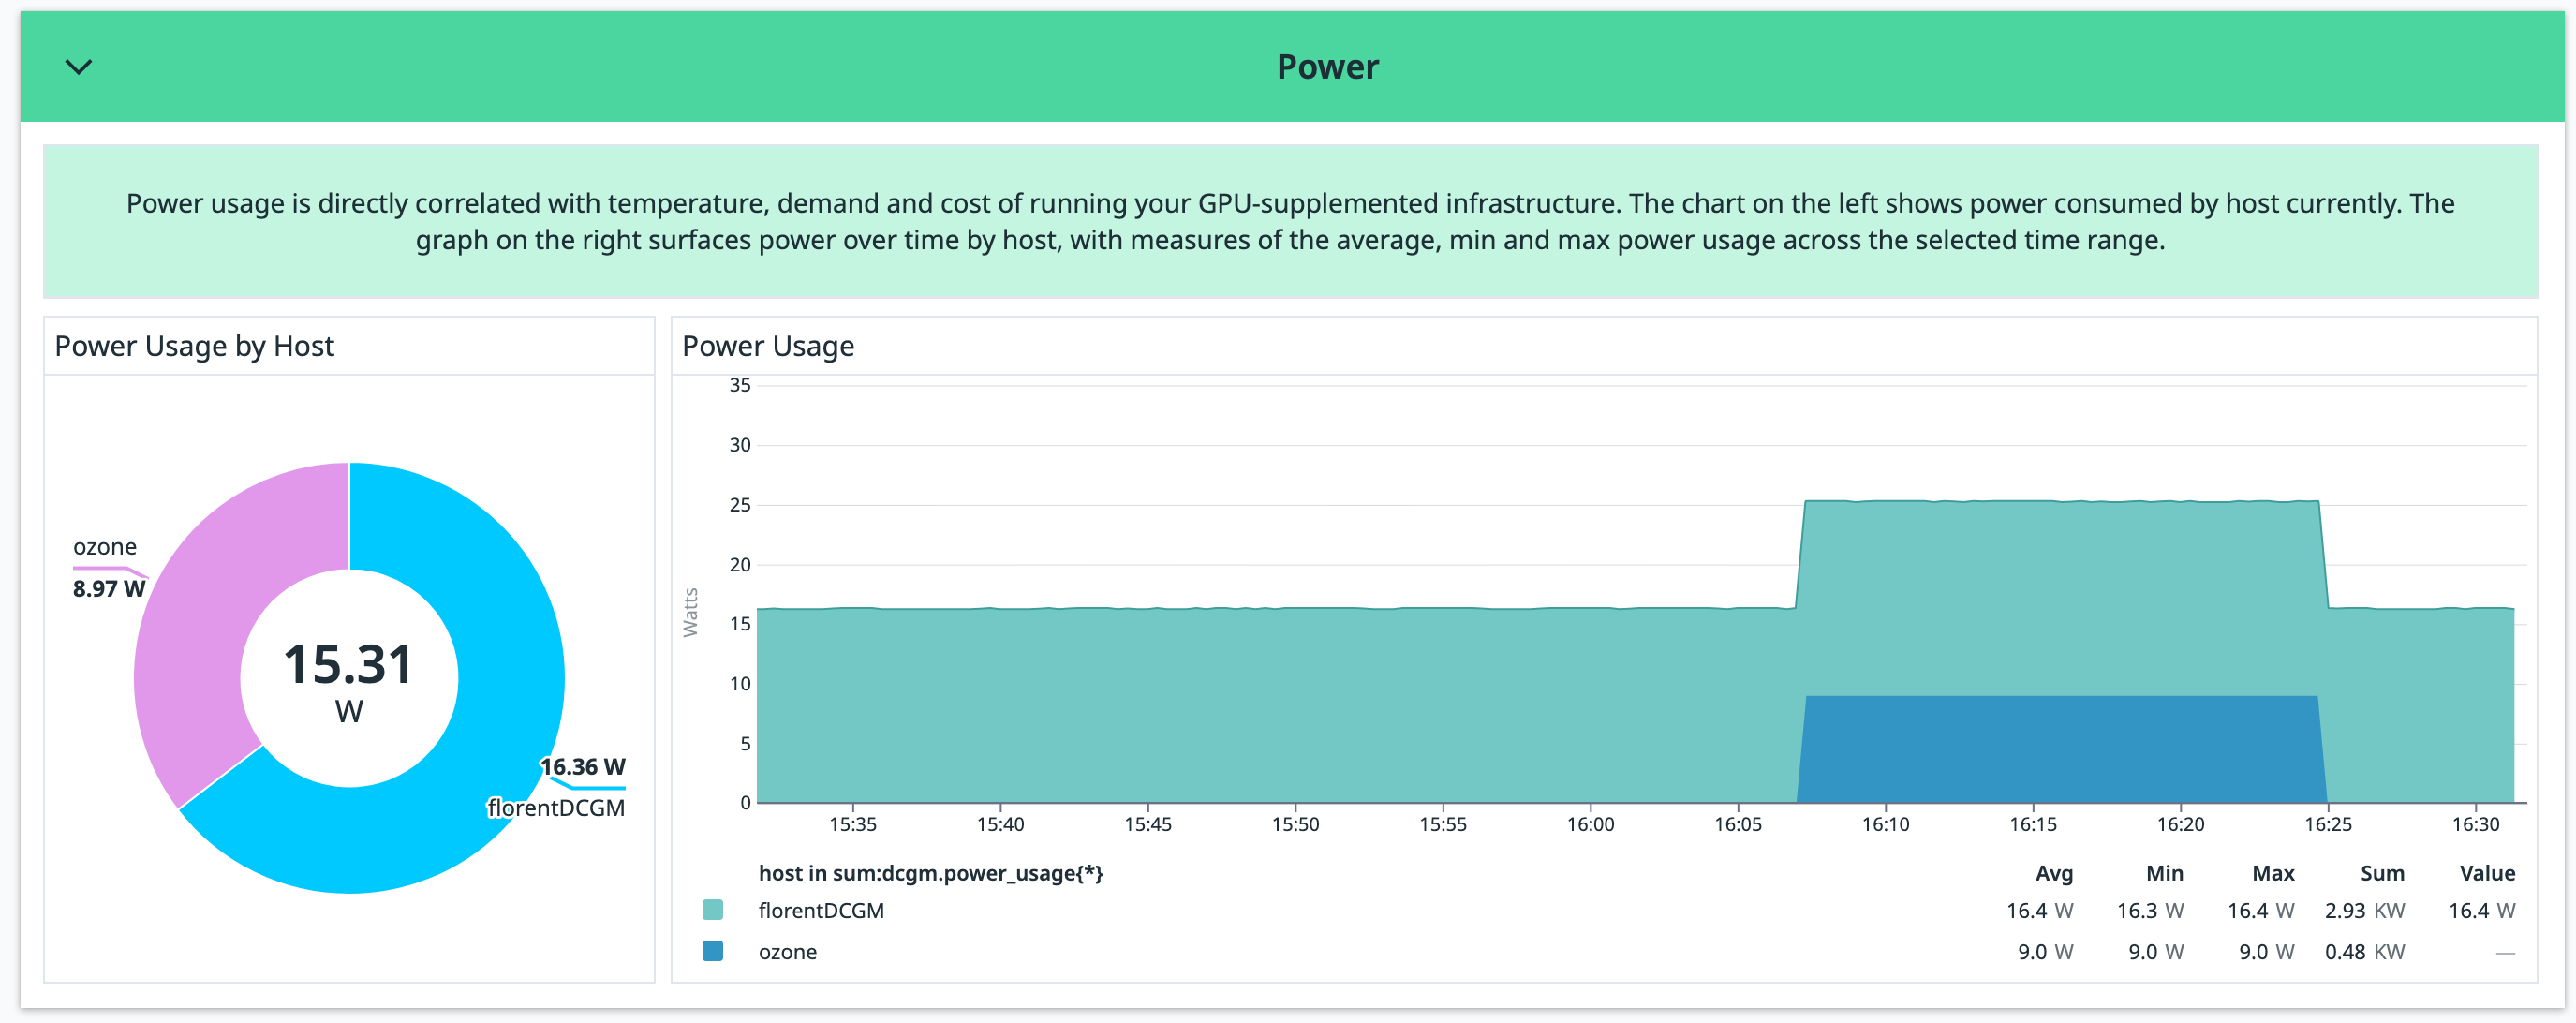
Task: Open the query host in sum:dcgm.power_usage{*}
Action: (x=933, y=872)
